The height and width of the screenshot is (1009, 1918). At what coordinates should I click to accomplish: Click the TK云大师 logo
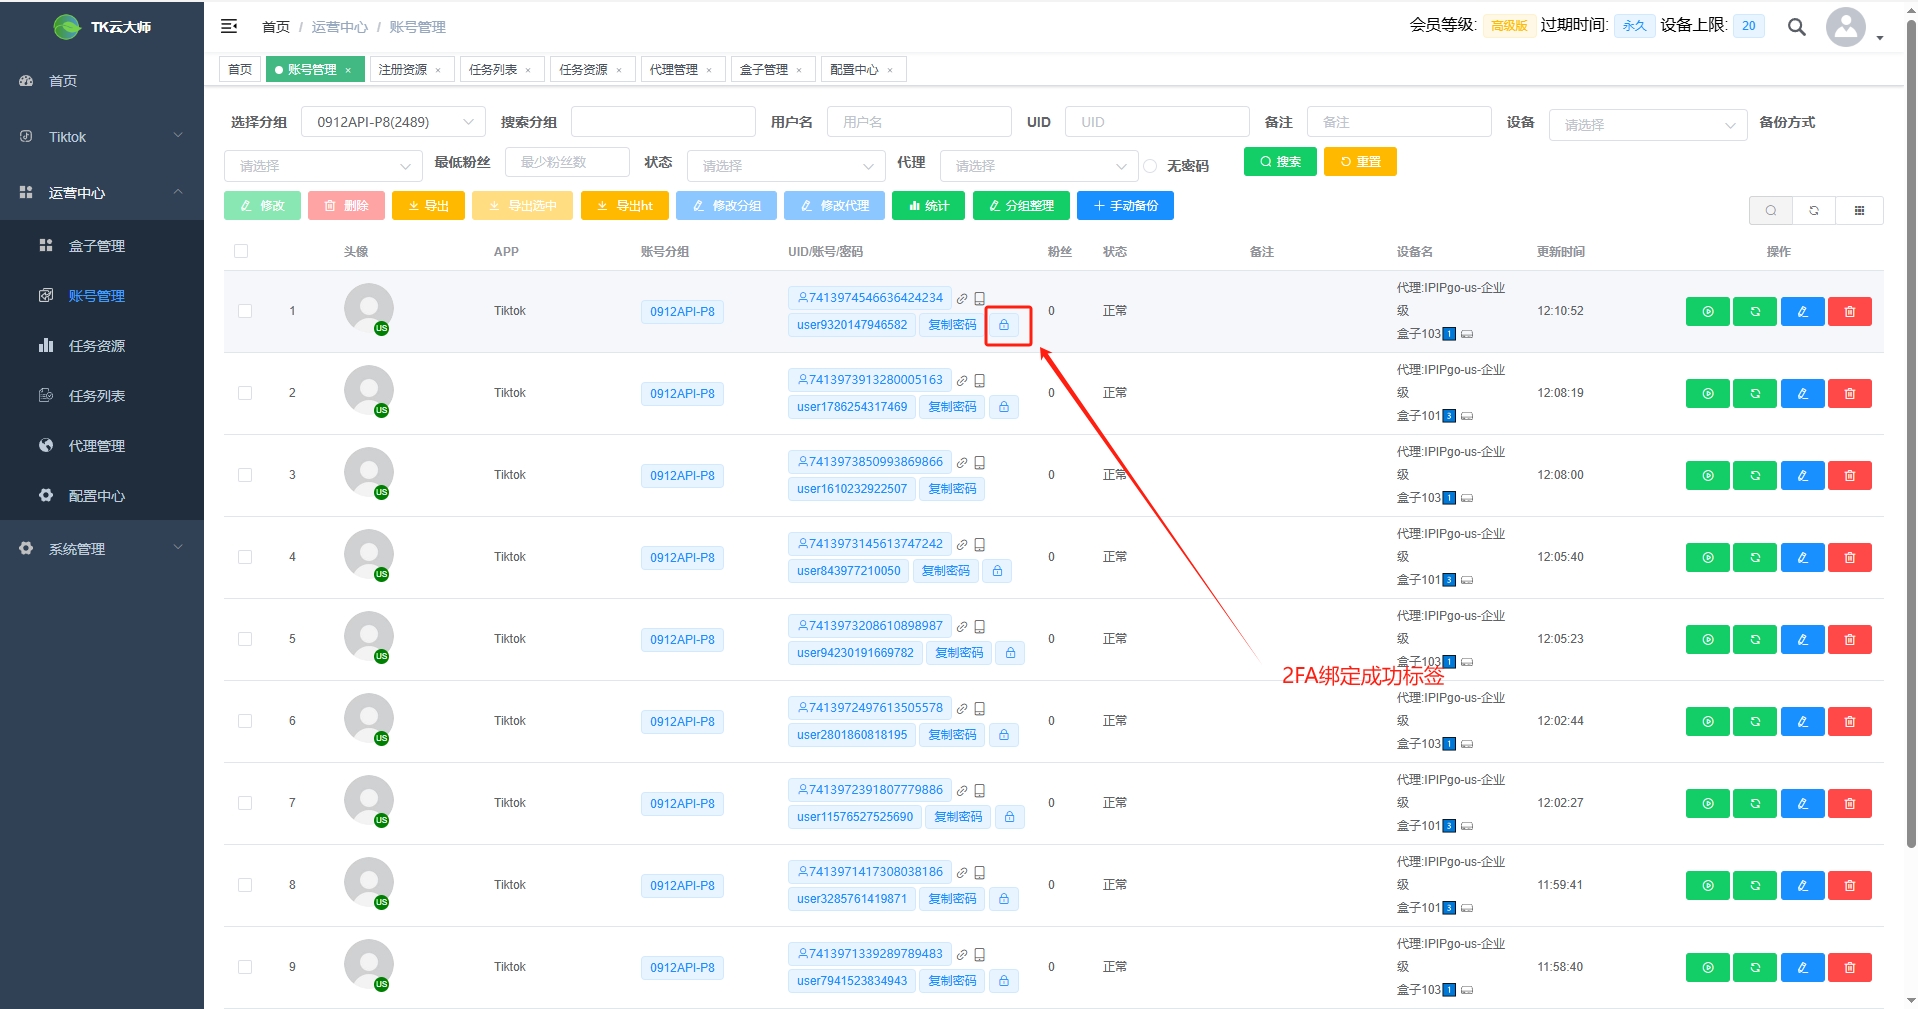click(x=102, y=27)
